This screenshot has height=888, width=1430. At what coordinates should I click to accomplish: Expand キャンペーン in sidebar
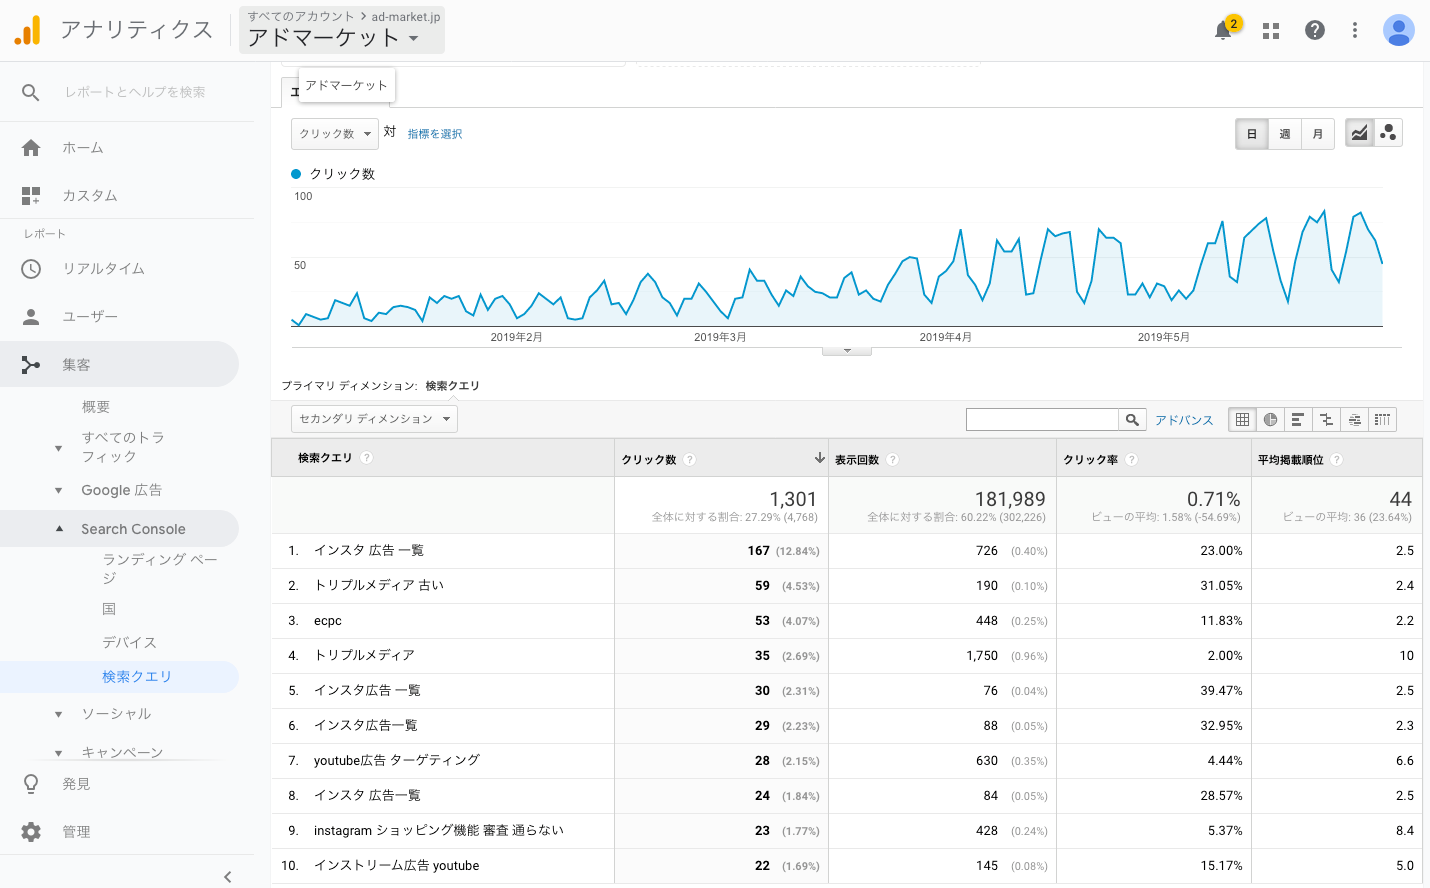[58, 753]
